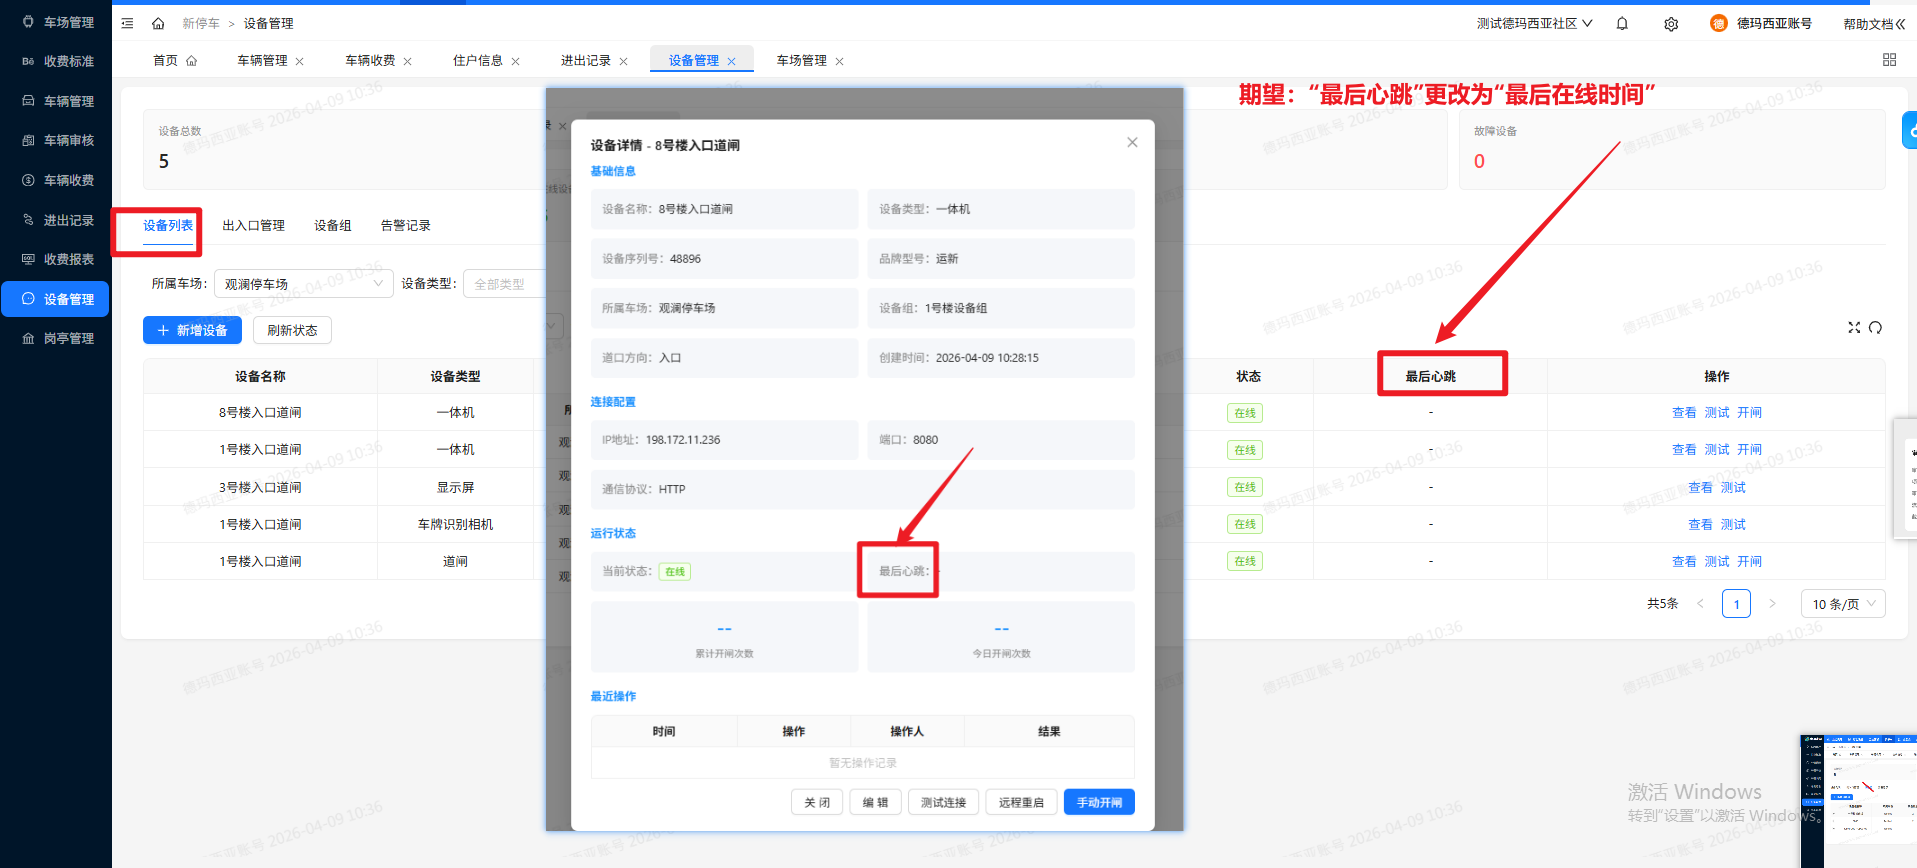This screenshot has width=1917, height=868.
Task: Click the 远程重启 button
Action: (x=1021, y=802)
